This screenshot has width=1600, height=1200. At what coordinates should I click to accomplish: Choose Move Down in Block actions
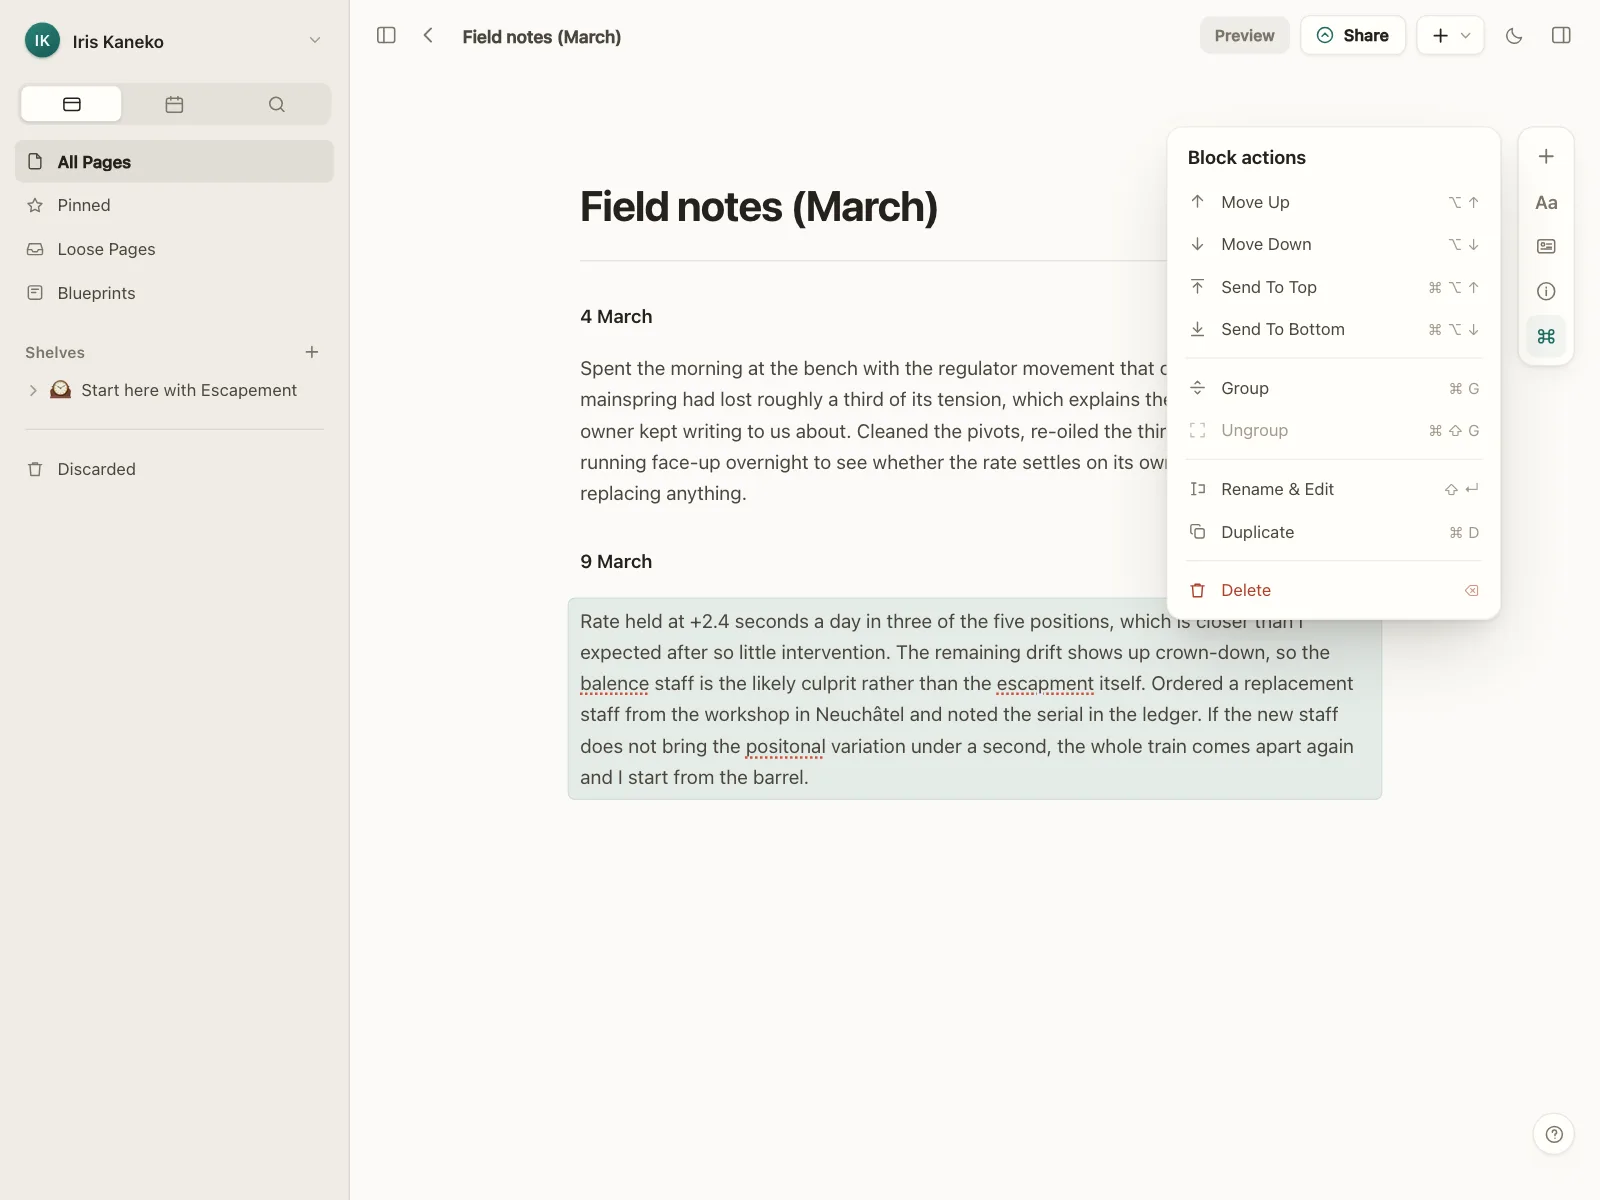(x=1334, y=244)
